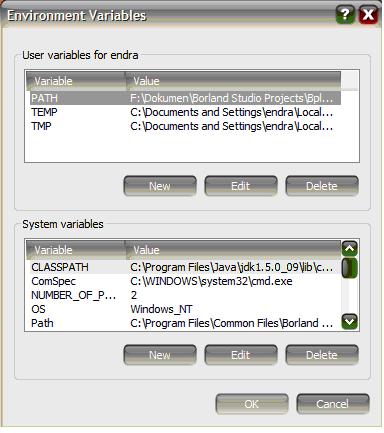The width and height of the screenshot is (384, 433).
Task: Click TEMP's Documents and Settings value
Action: (x=232, y=112)
